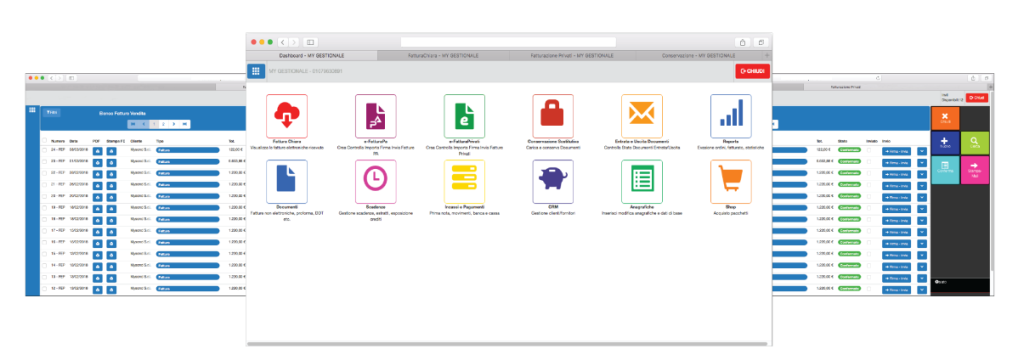
Task: Click the teal Conferma tile in the right window
Action: [x=945, y=170]
